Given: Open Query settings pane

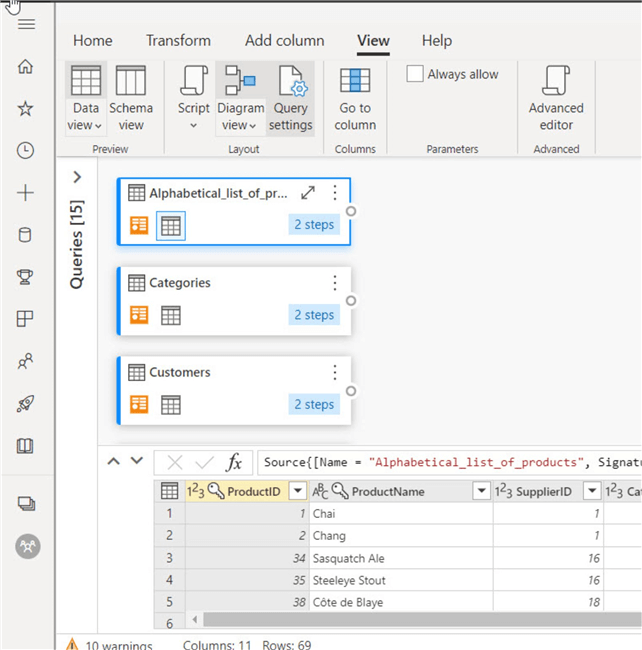Looking at the screenshot, I should 291,98.
